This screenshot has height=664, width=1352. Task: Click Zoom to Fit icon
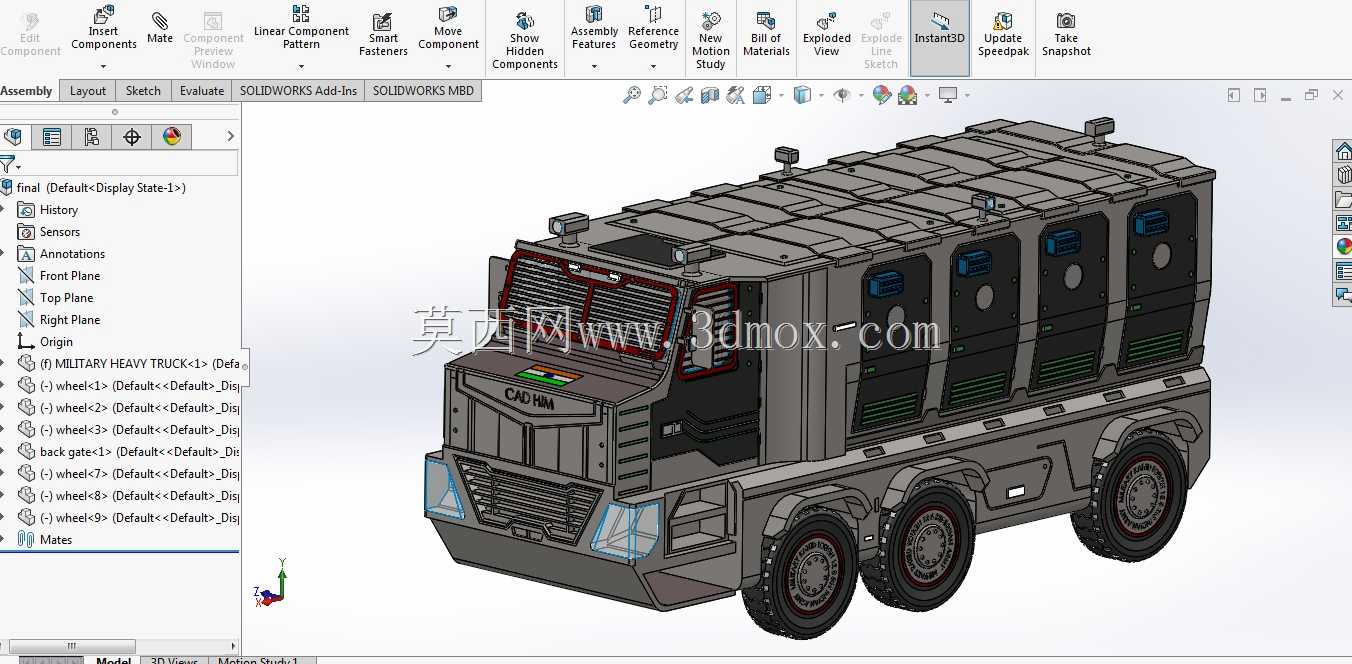point(632,95)
